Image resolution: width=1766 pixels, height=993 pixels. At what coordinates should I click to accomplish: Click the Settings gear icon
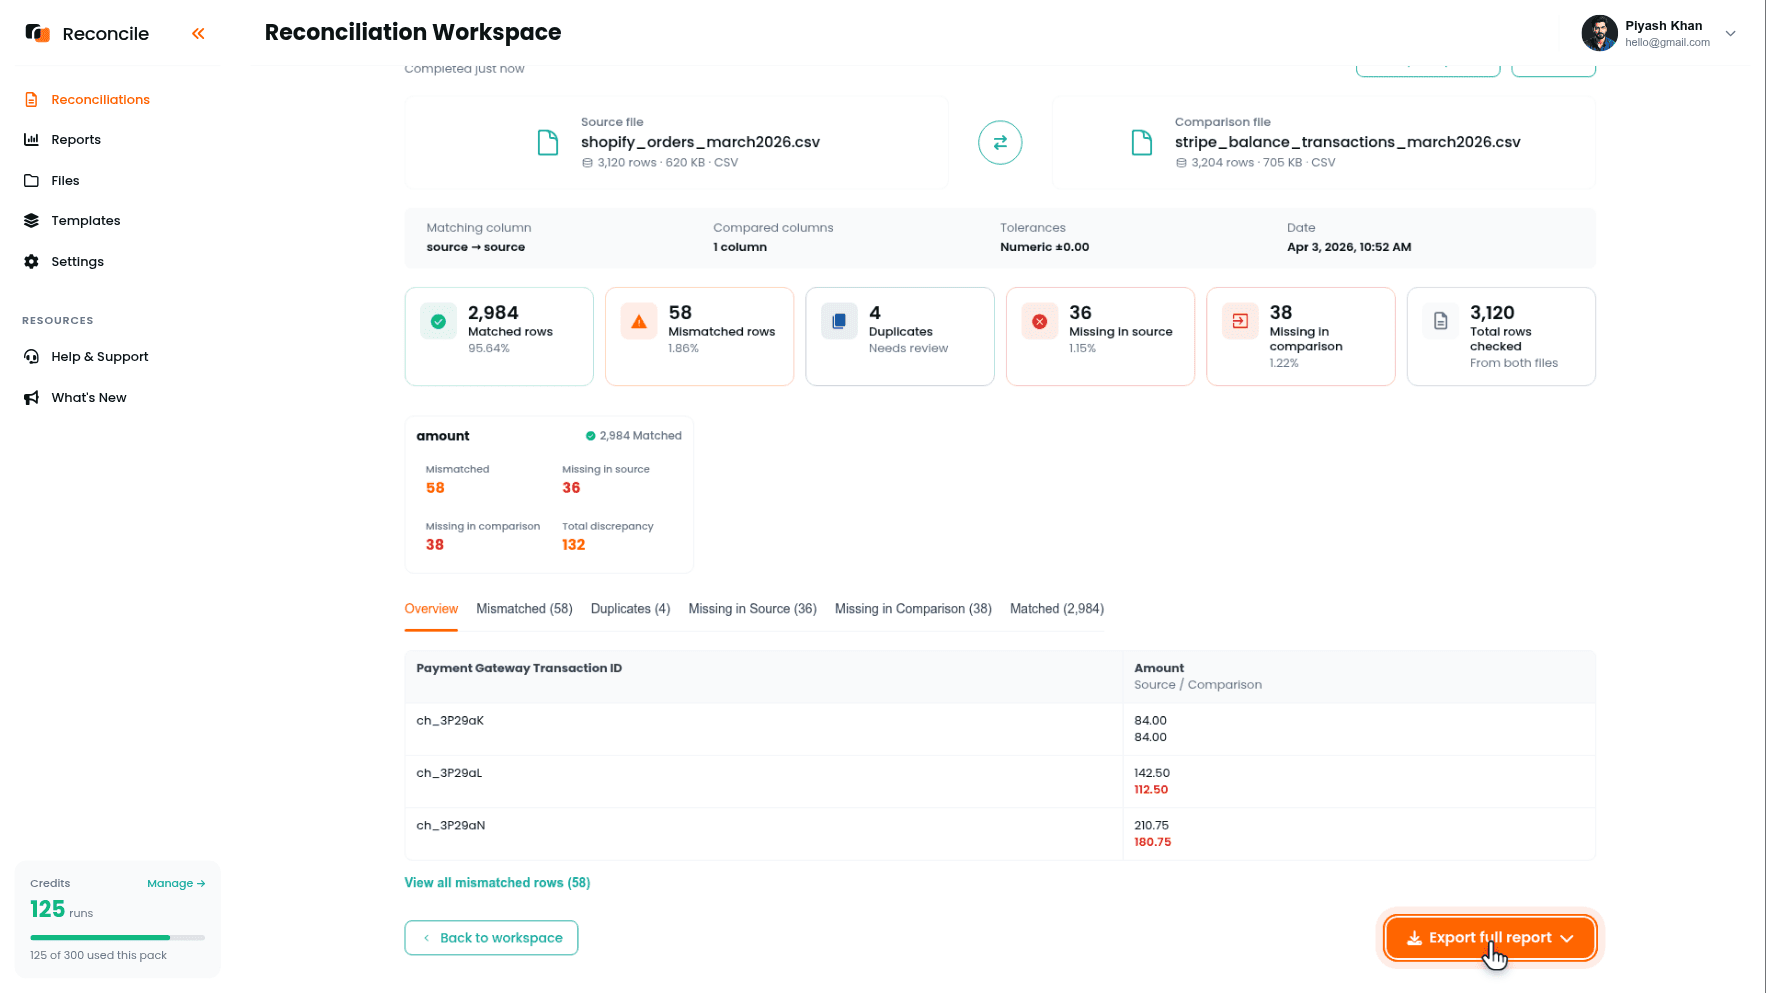click(x=31, y=261)
